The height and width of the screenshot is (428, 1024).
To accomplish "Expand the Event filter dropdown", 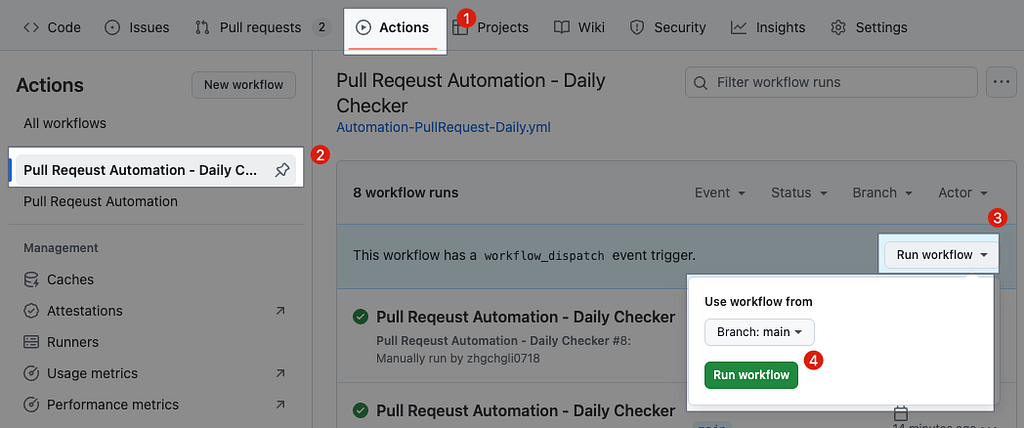I will coord(720,193).
